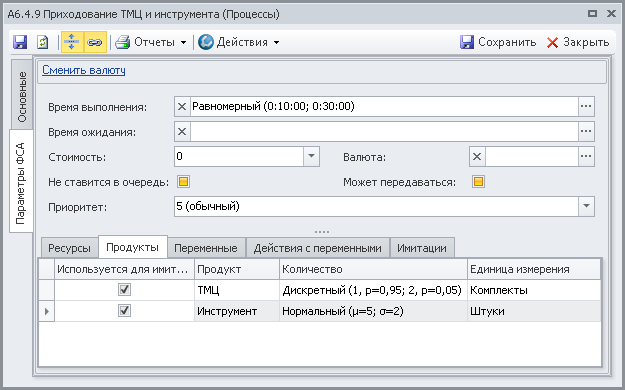625x390 pixels.
Task: Close the window with the title bar X
Action: click(x=611, y=14)
